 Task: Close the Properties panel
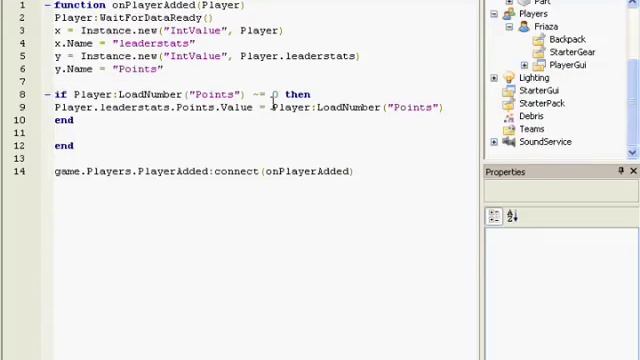[633, 171]
